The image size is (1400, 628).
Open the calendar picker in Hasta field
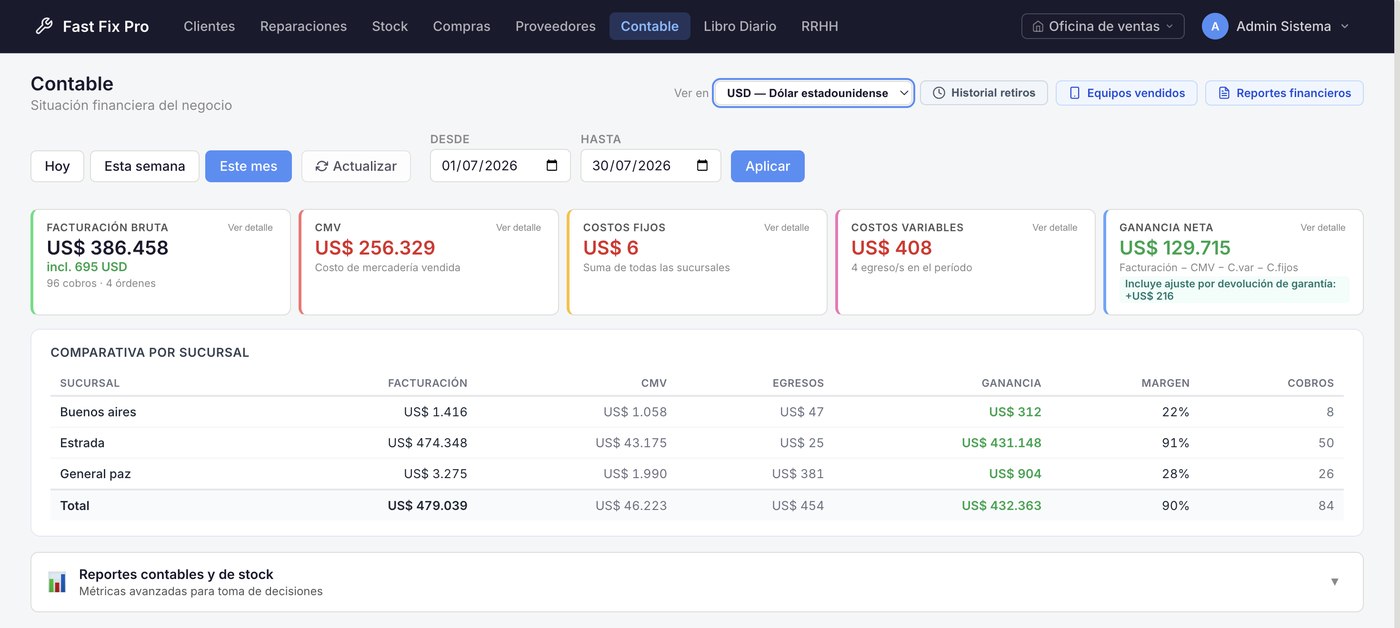point(702,166)
